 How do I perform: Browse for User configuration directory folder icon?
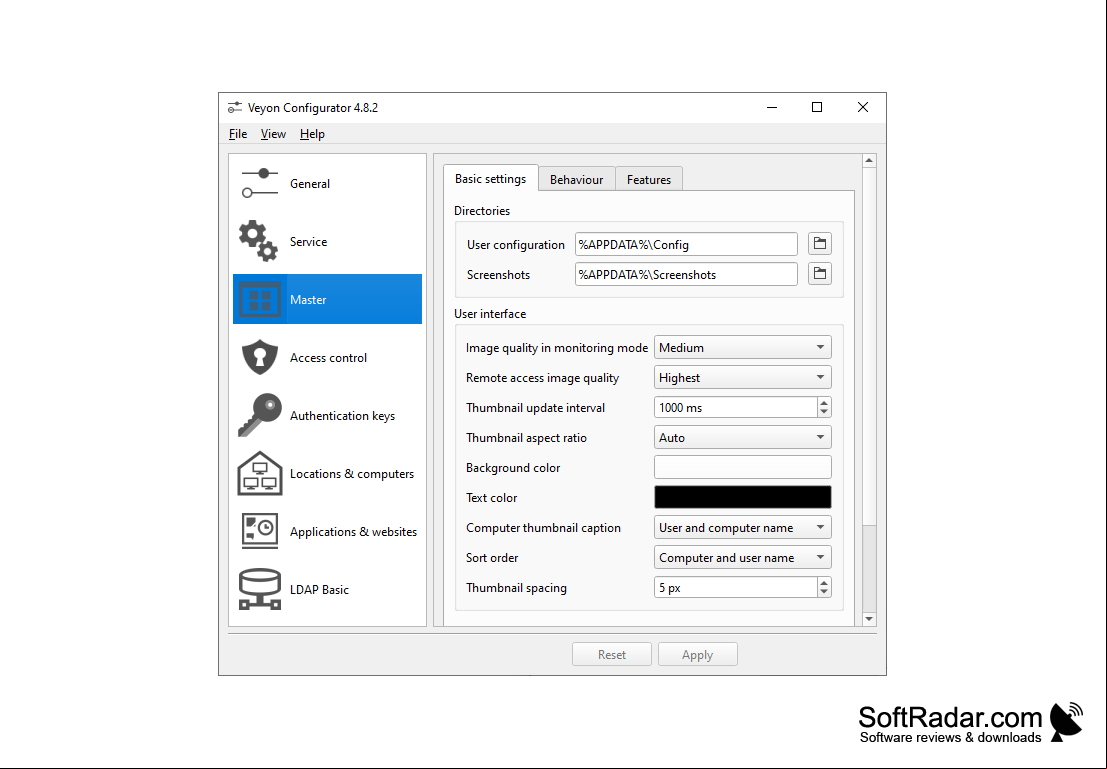(820, 244)
